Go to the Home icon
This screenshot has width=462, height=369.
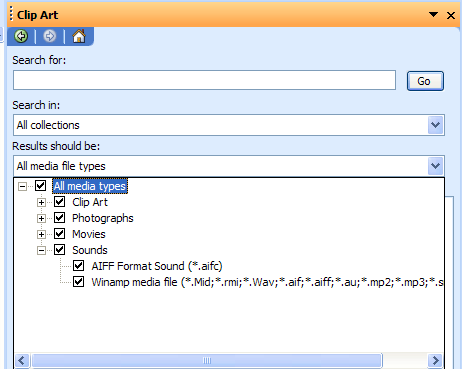coord(79,36)
